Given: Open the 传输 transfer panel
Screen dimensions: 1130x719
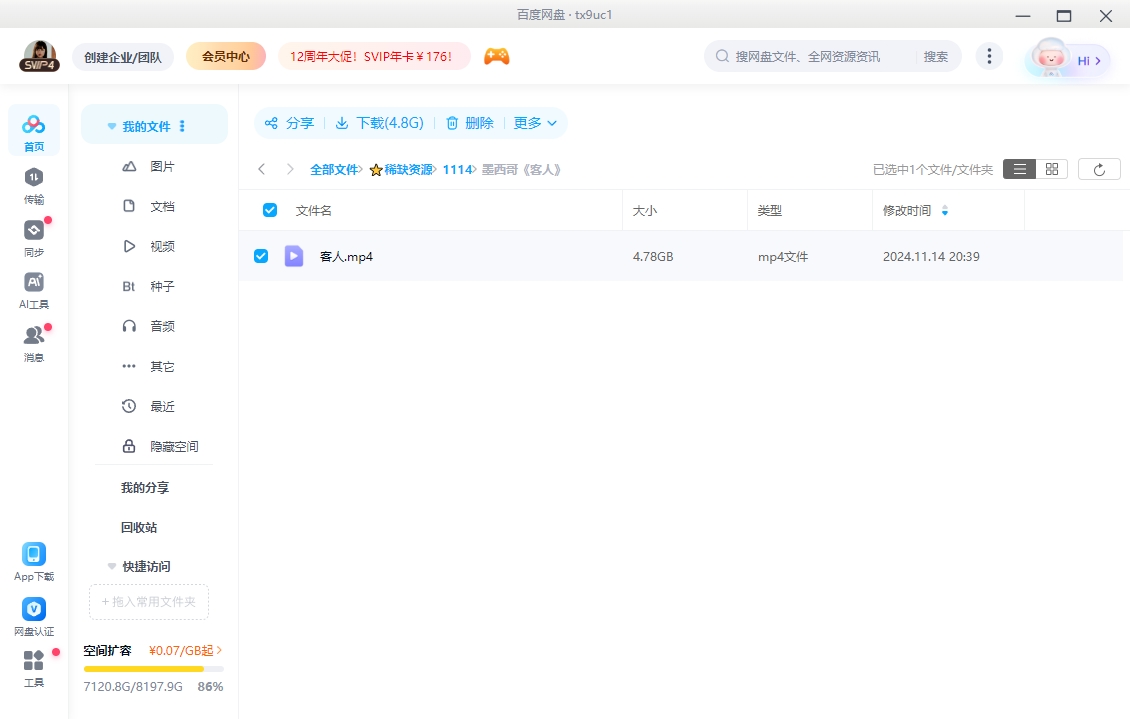Looking at the screenshot, I should (x=34, y=186).
